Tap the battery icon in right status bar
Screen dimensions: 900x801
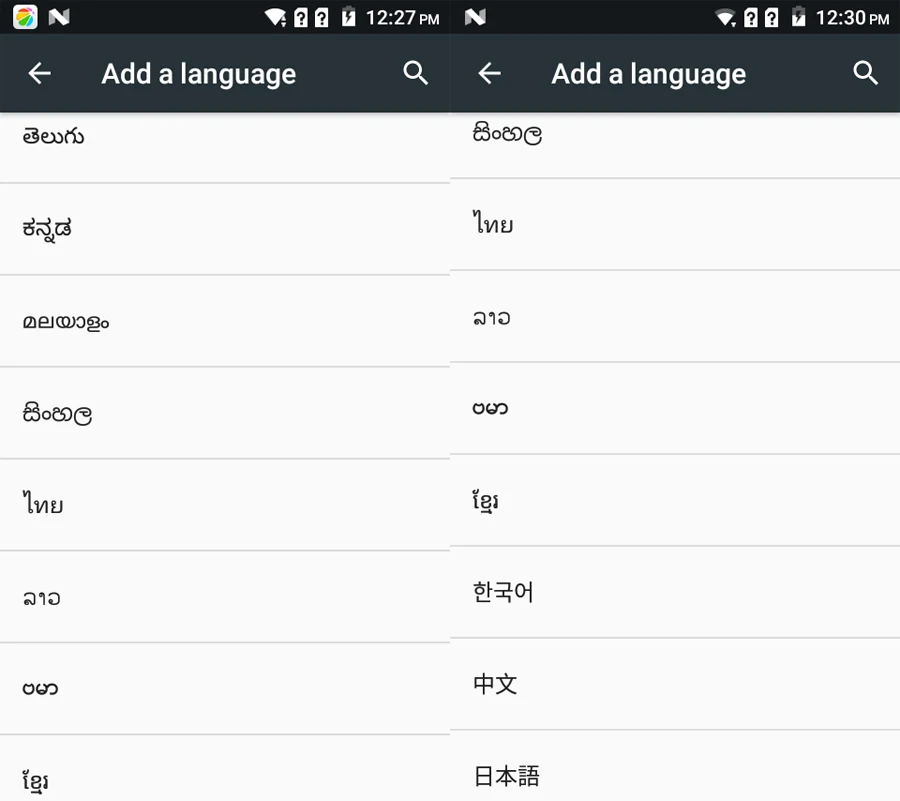point(798,17)
